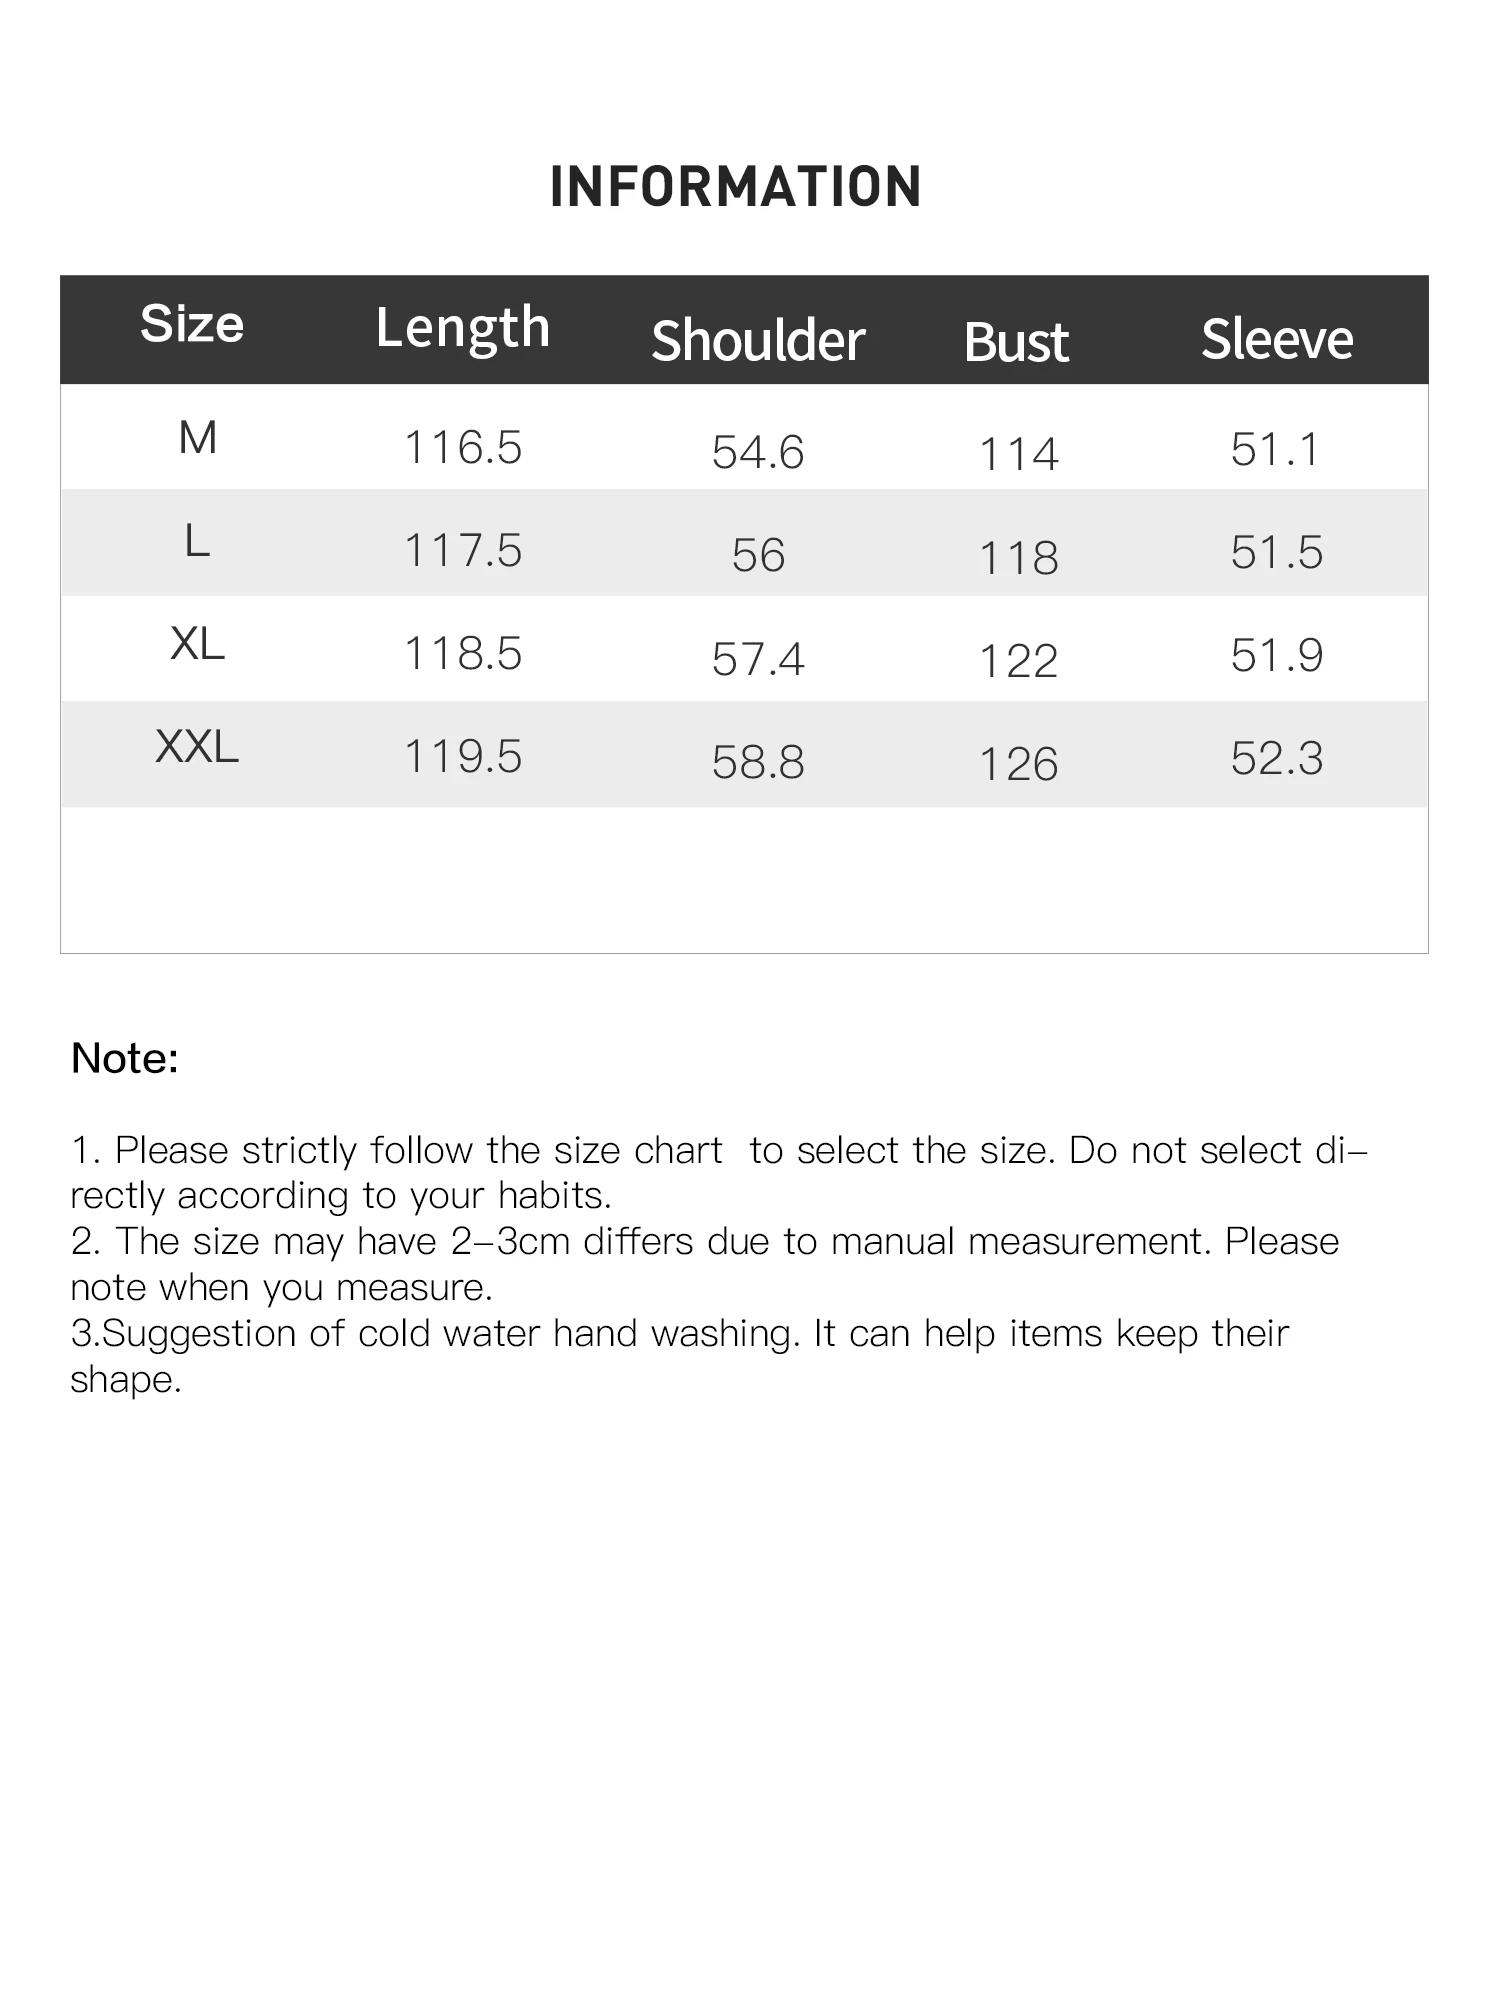Screen dimensions: 1500x2000
Task: Click the INFORMATION heading
Action: [x=735, y=187]
